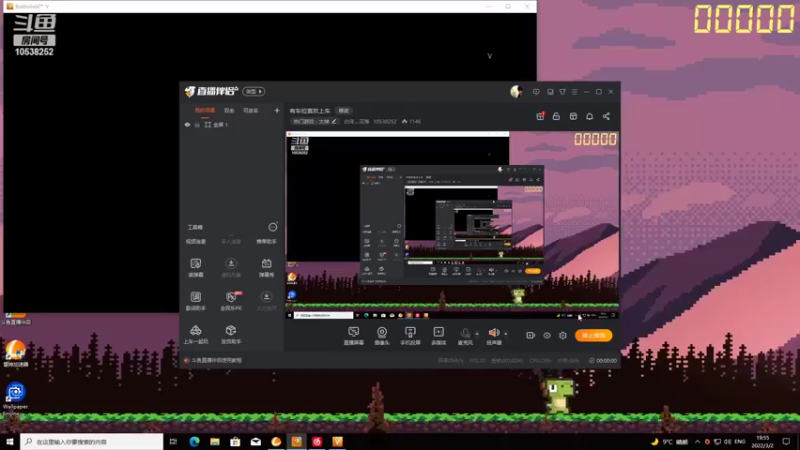Image resolution: width=800 pixels, height=450 pixels.
Task: Open the 上车一起玩 tool
Action: point(195,334)
